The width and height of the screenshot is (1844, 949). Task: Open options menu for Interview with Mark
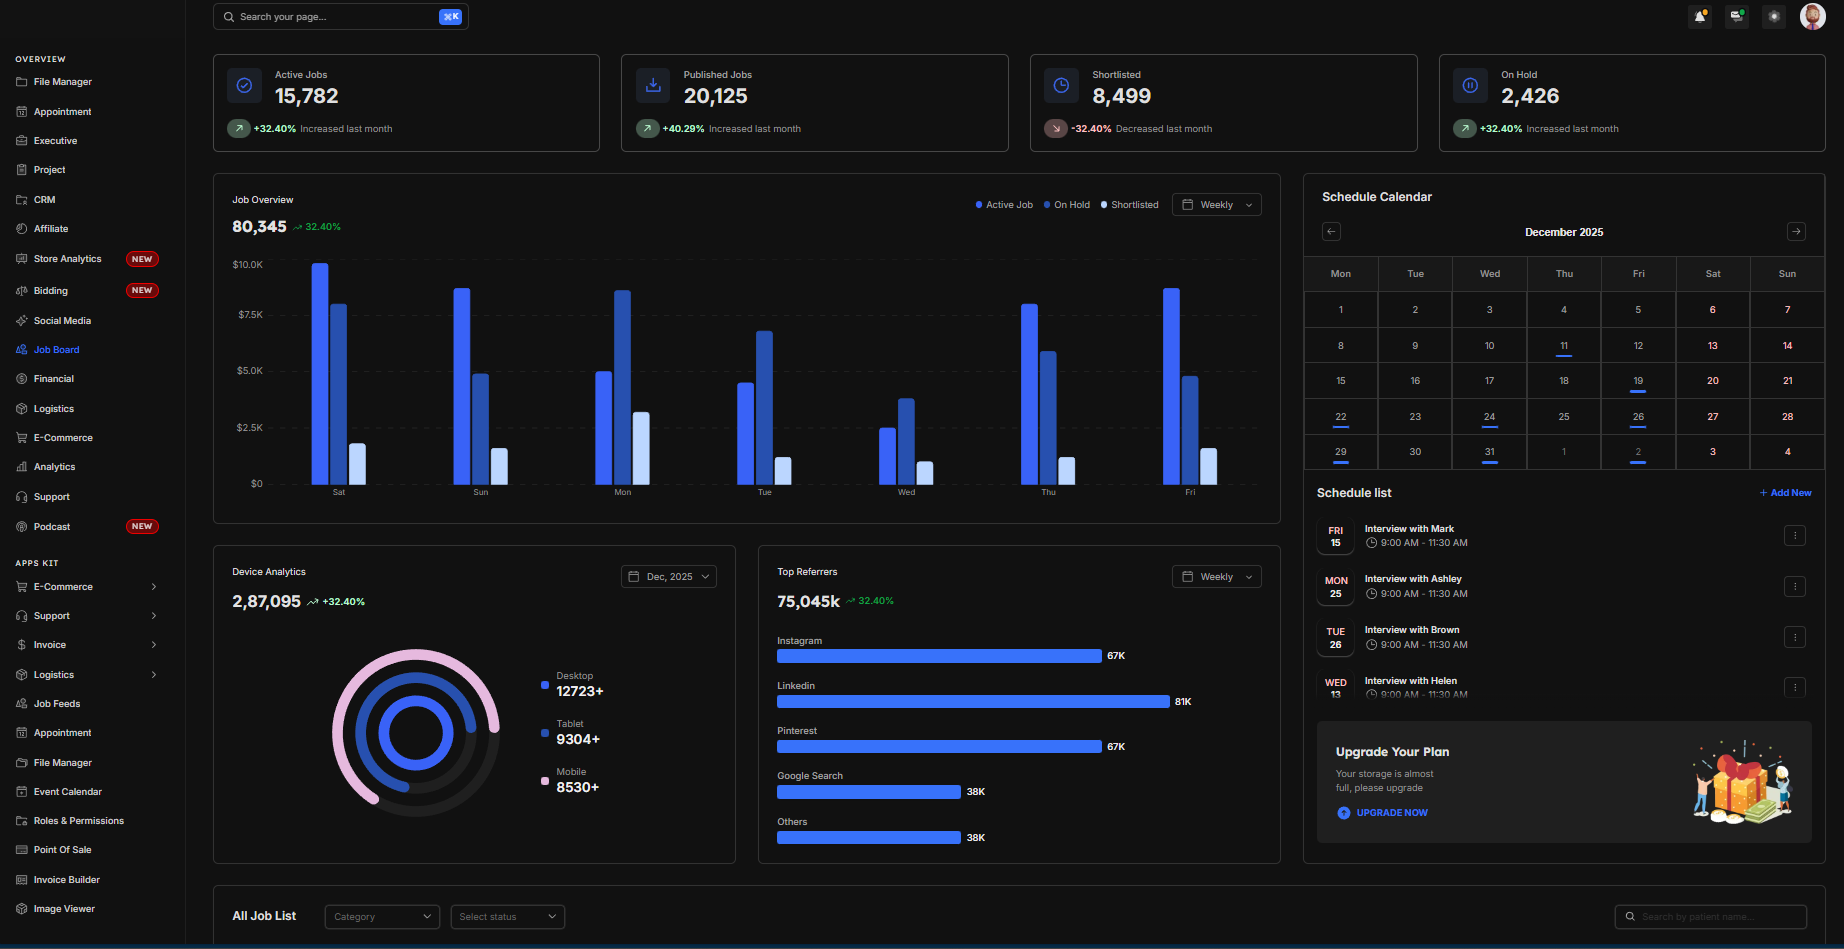tap(1794, 536)
